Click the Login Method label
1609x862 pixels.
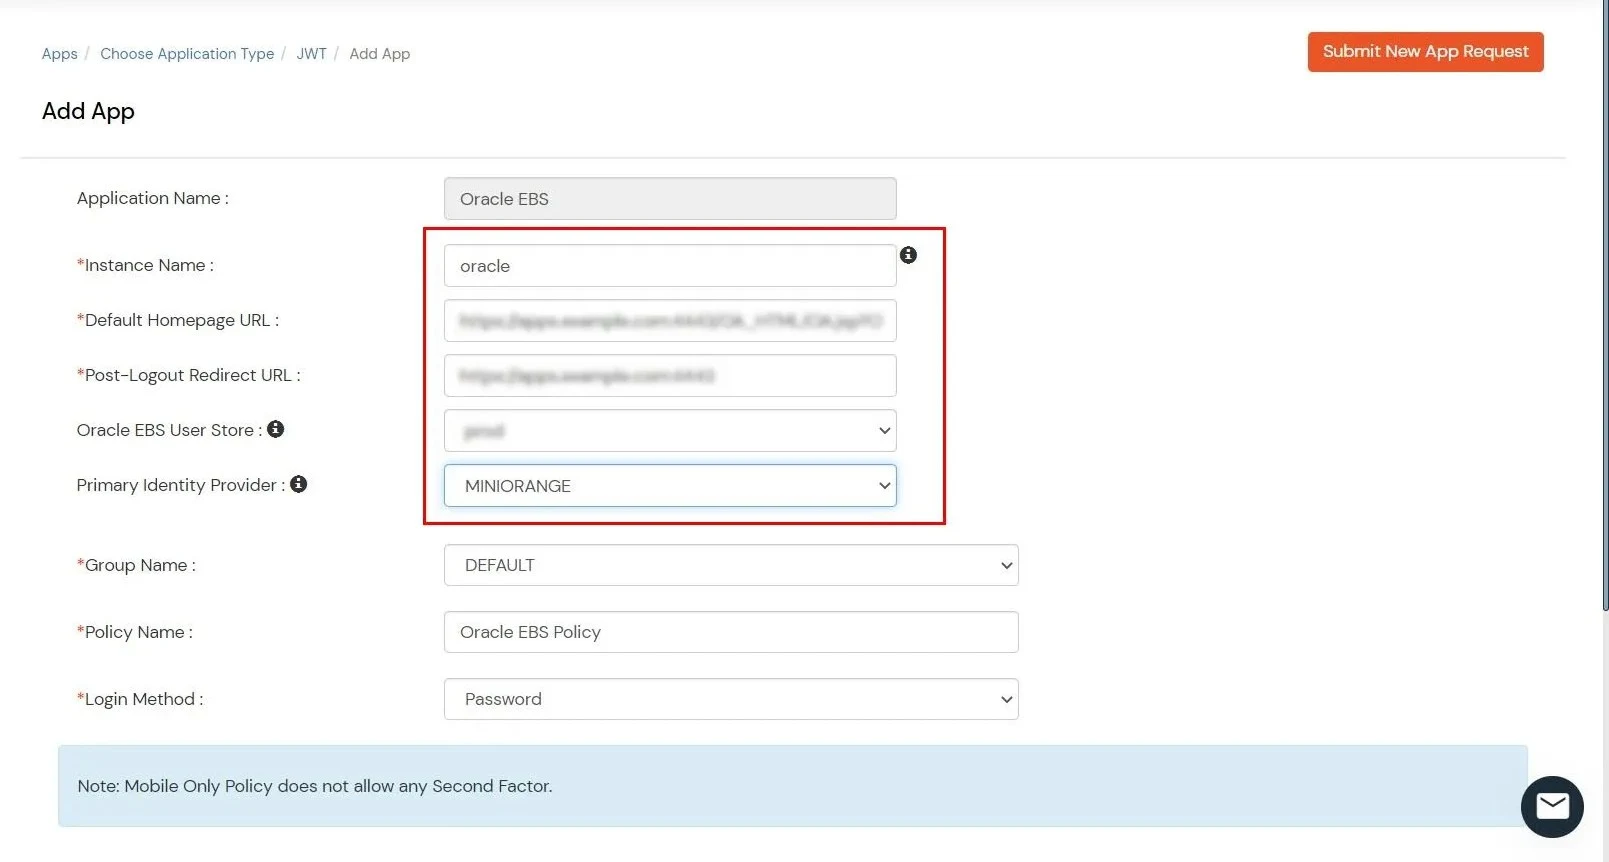point(140,699)
